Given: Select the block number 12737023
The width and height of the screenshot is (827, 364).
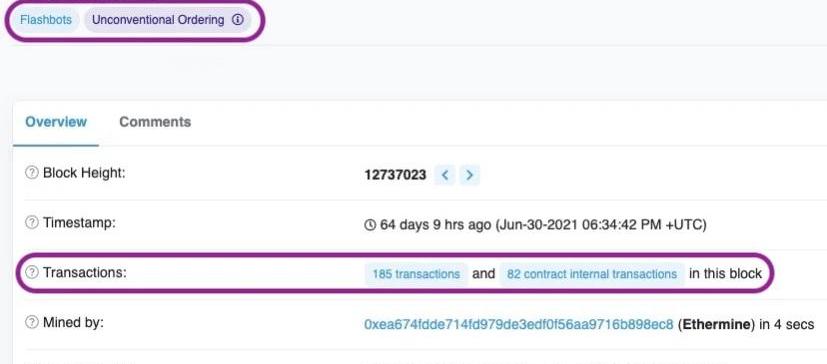Looking at the screenshot, I should [x=395, y=175].
